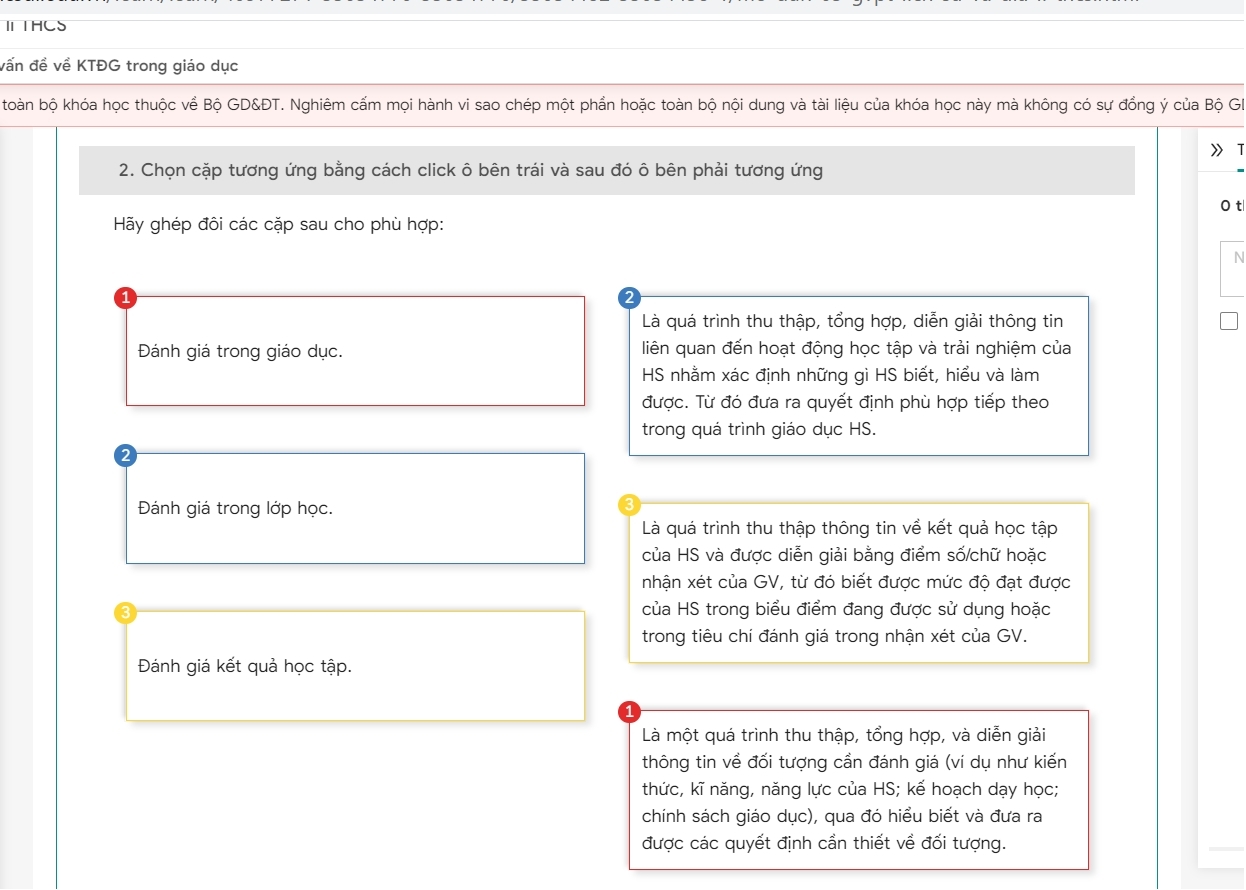Select the 'Đánh giá kết quả học tập.' box

click(355, 666)
